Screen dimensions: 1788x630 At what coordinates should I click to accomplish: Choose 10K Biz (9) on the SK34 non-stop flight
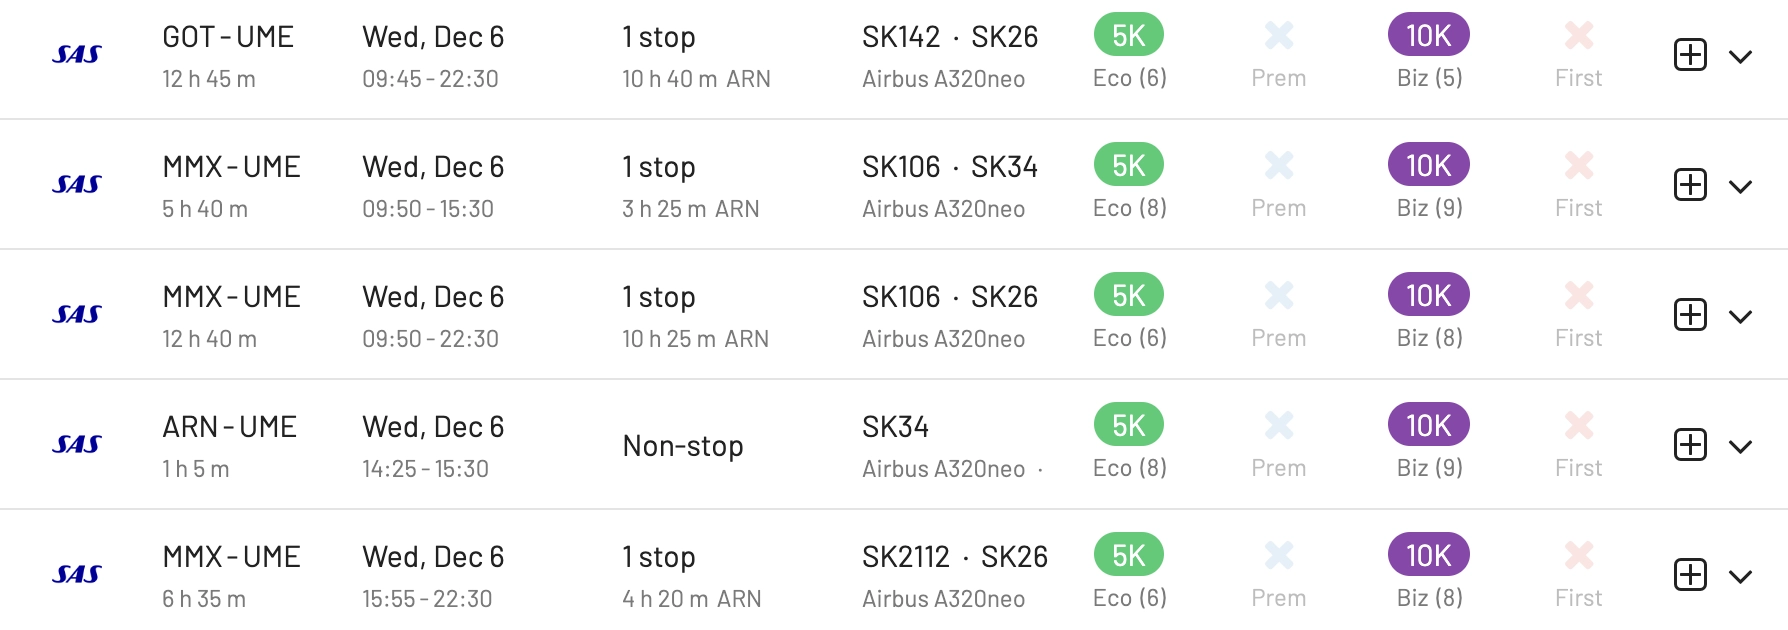1429,425
